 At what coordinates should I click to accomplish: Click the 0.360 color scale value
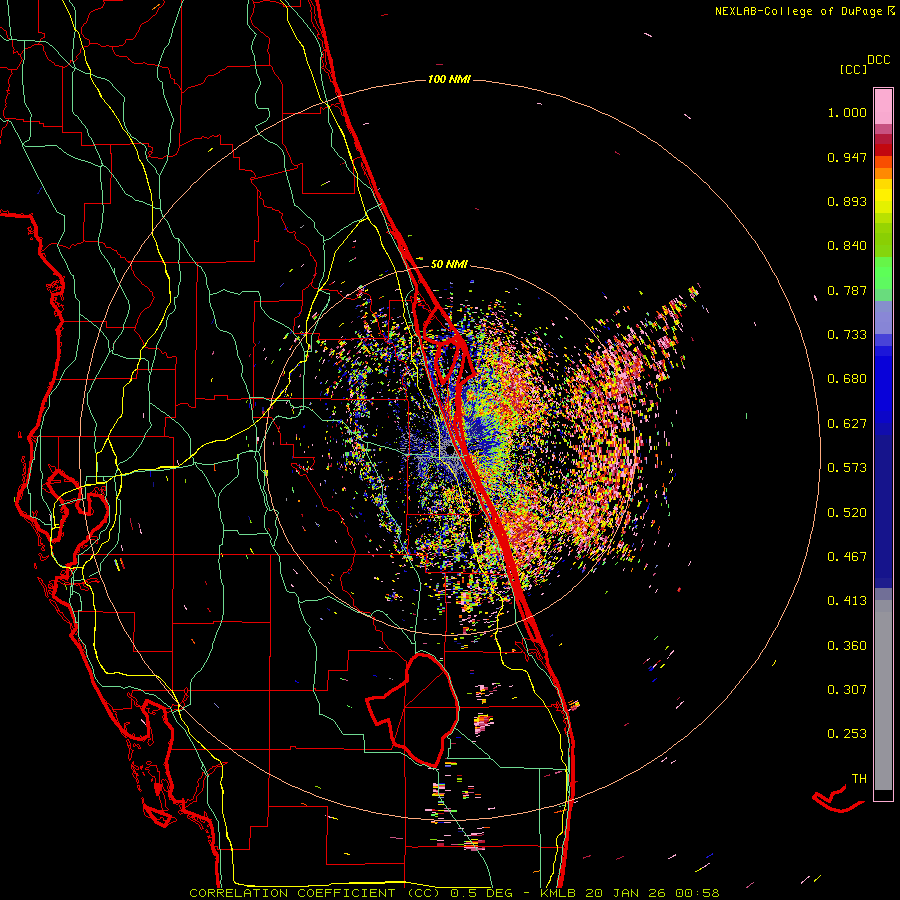point(847,645)
